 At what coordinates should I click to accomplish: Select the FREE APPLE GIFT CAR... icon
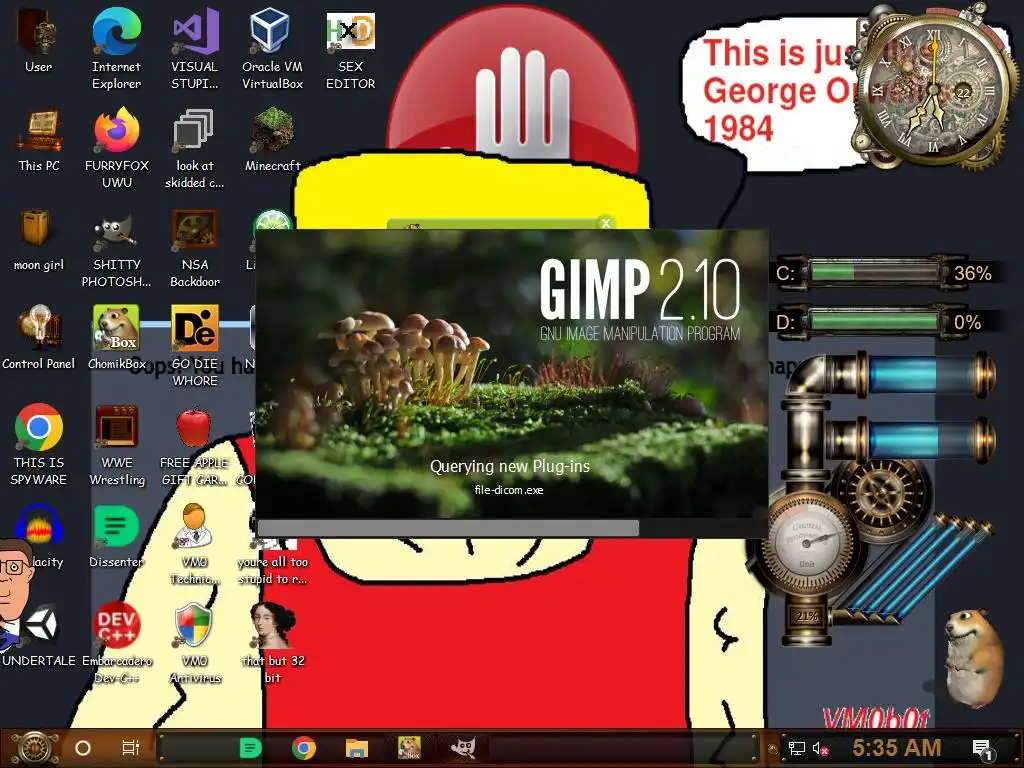tap(194, 445)
